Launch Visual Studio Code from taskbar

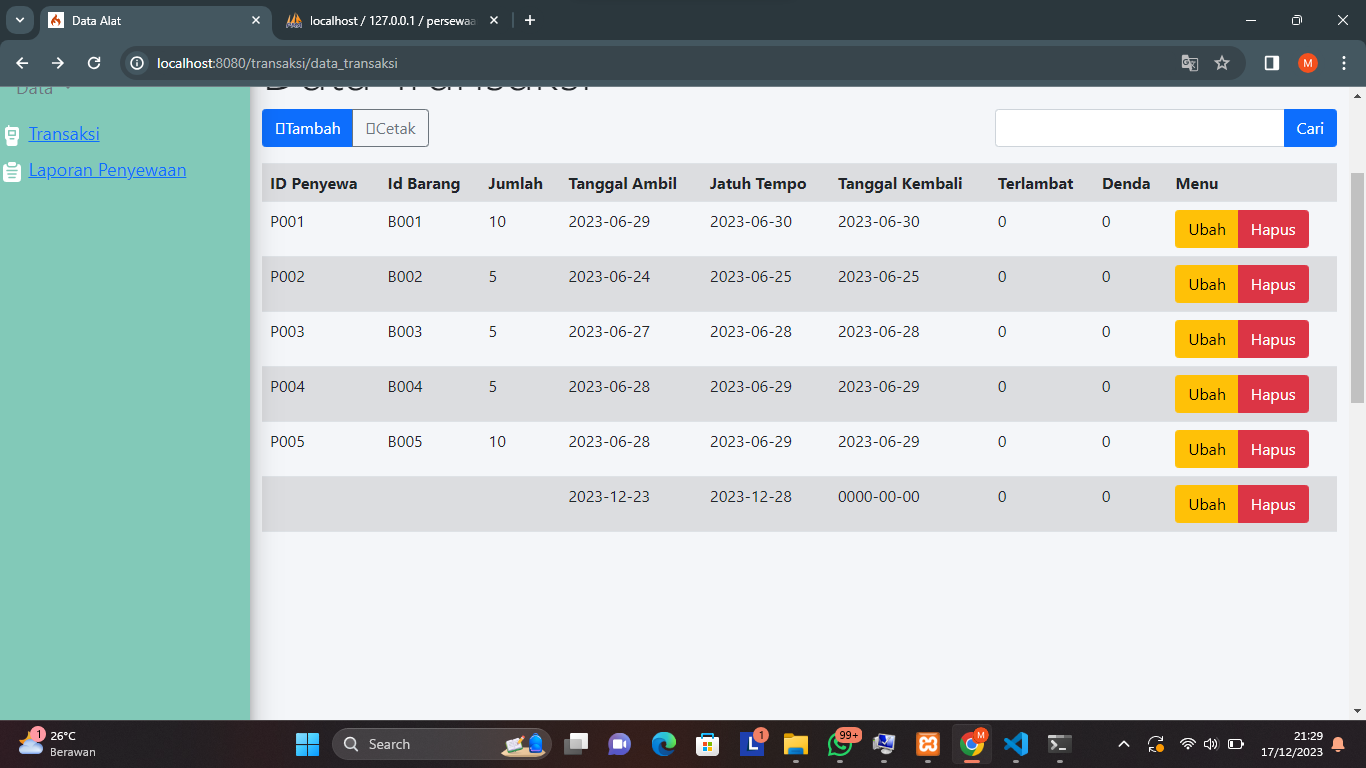point(1015,744)
